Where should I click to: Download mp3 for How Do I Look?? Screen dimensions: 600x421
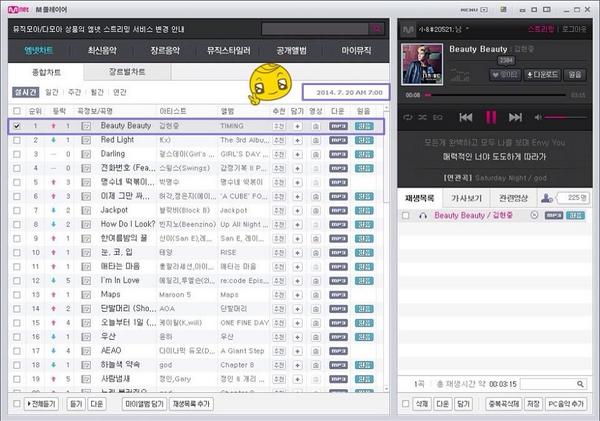(x=338, y=225)
